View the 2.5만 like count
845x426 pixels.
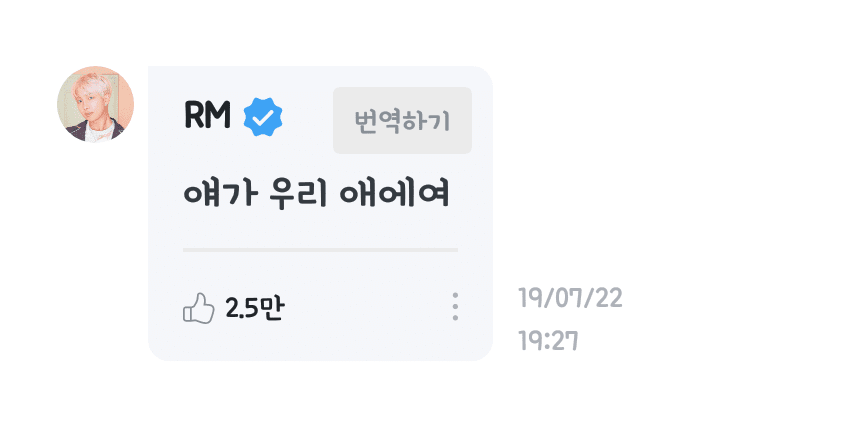254,308
